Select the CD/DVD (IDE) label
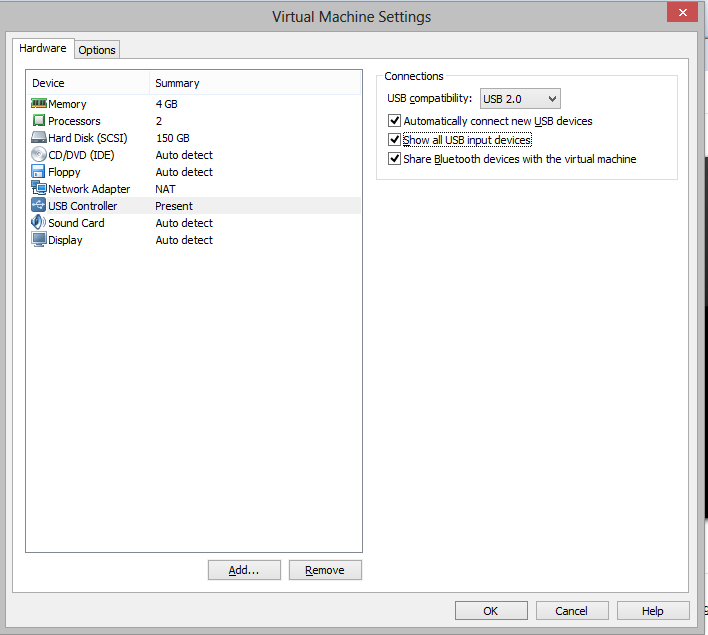The image size is (708, 635). tap(81, 155)
